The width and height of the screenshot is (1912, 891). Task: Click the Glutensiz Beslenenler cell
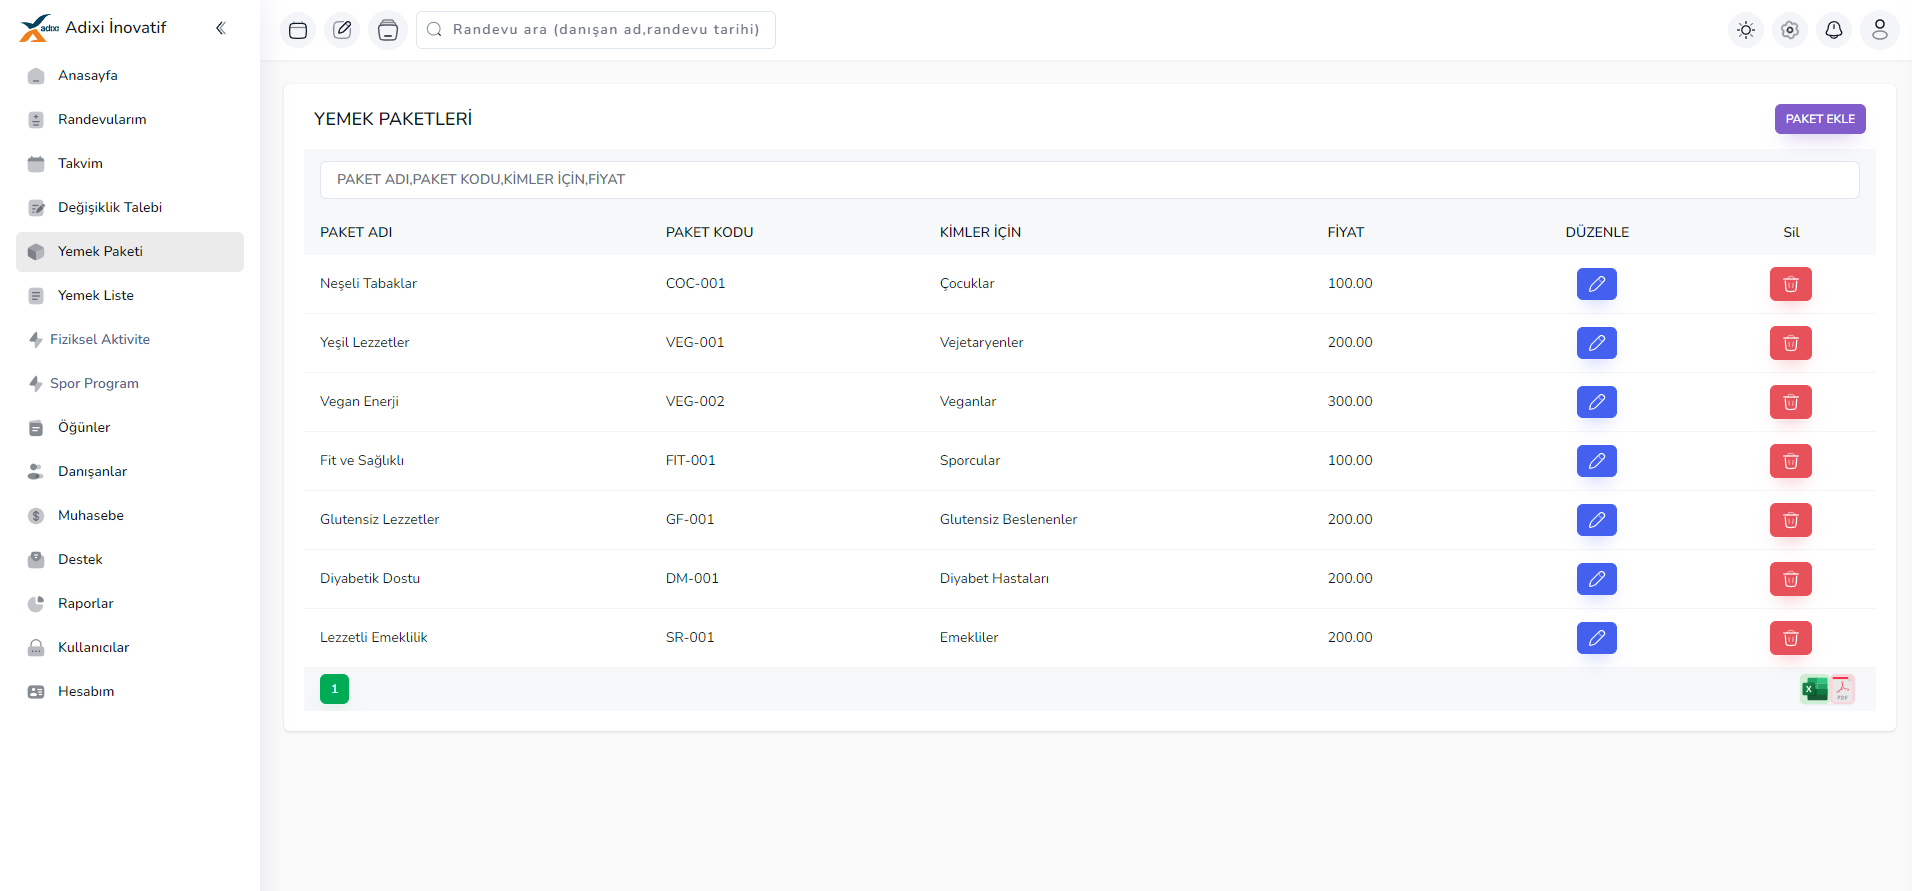click(1008, 520)
